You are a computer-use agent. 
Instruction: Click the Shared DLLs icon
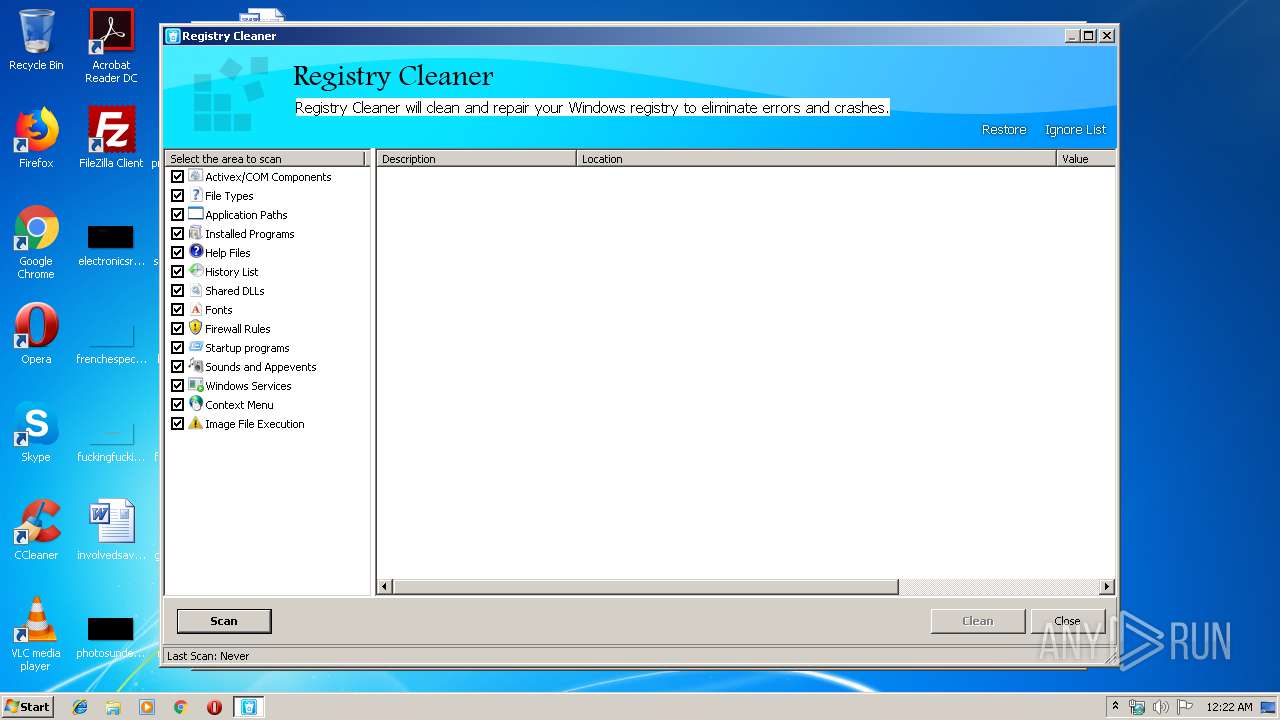point(195,290)
